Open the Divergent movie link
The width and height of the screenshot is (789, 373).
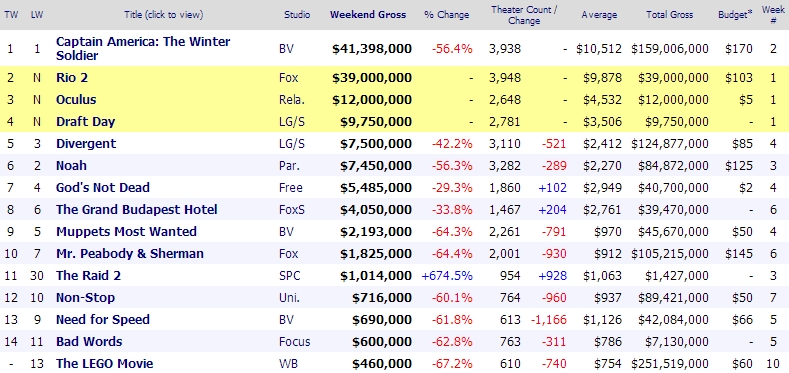coord(86,143)
